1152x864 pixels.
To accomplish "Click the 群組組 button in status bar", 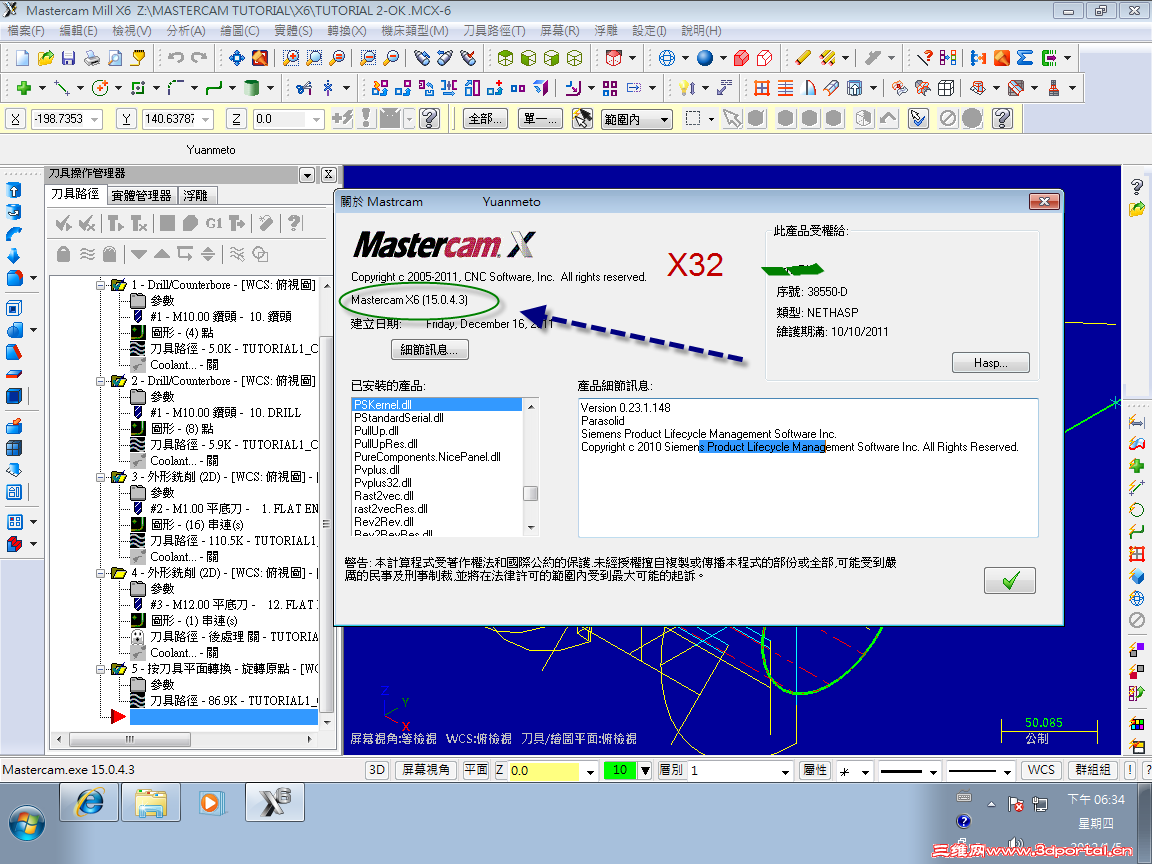I will [x=1092, y=770].
